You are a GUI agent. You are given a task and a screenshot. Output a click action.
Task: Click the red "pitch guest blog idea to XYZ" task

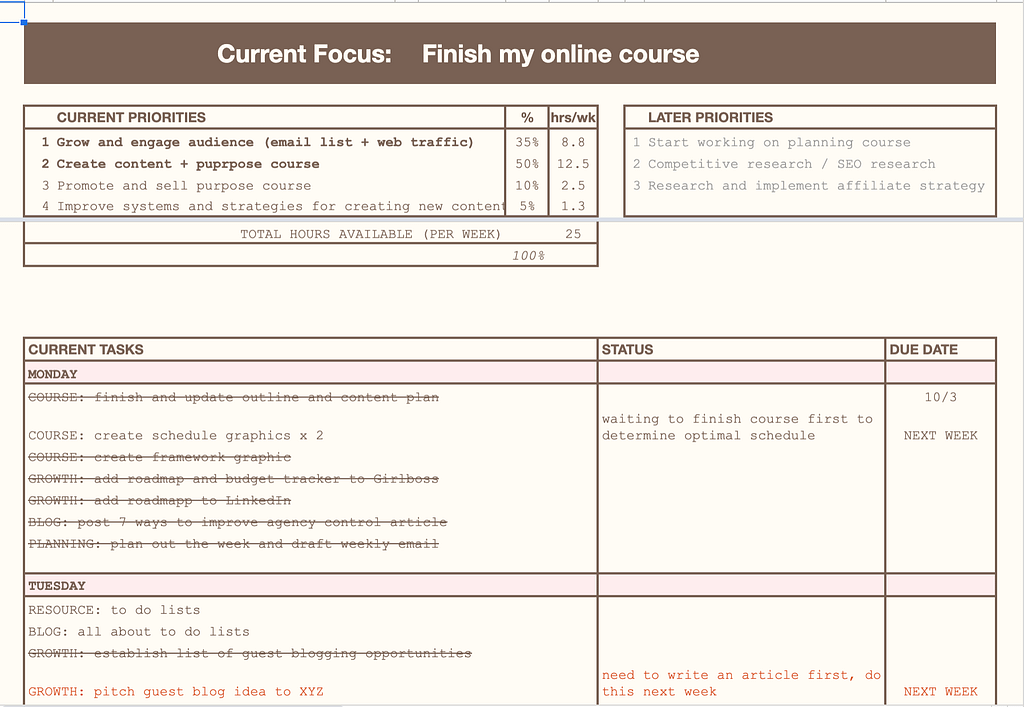[x=176, y=691]
